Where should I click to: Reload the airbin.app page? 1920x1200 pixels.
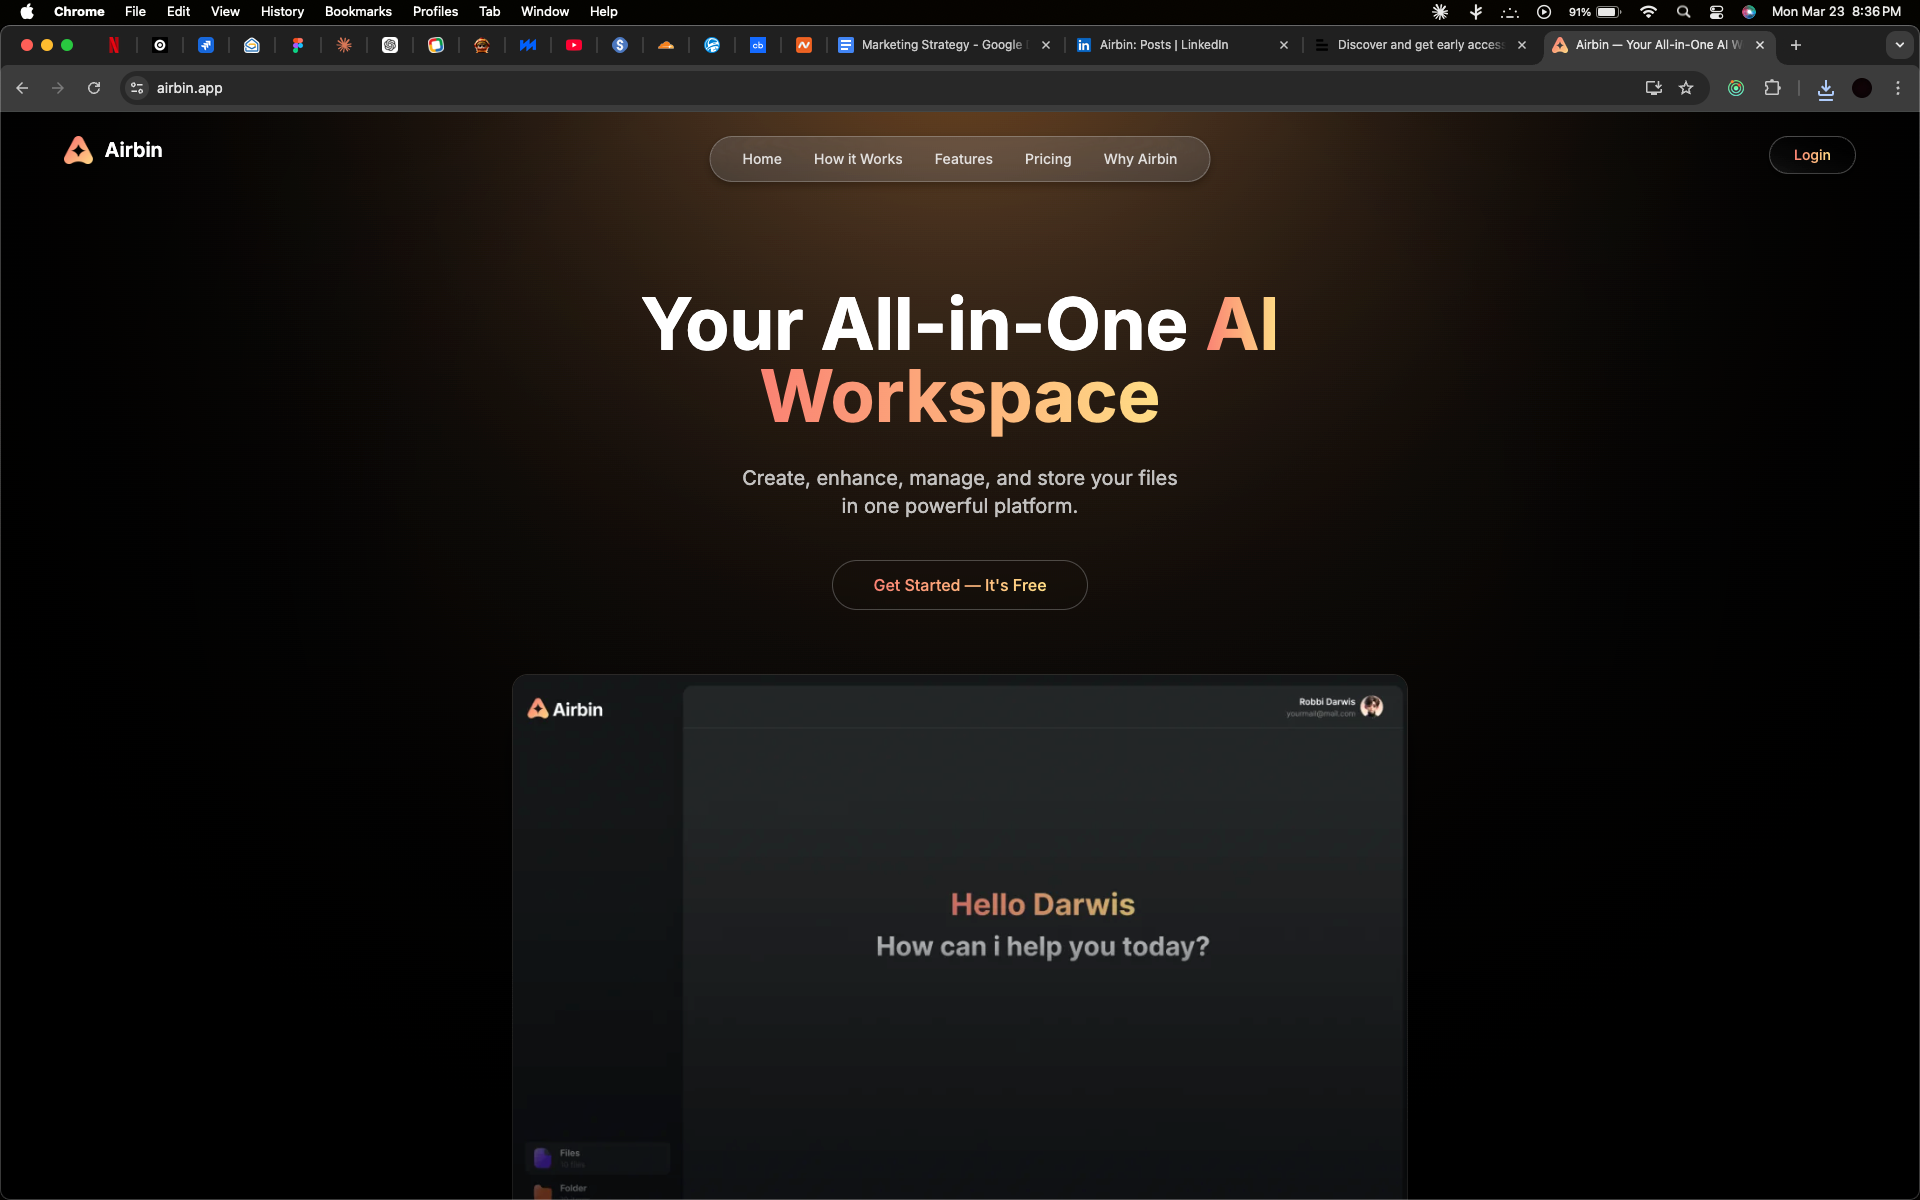click(94, 88)
